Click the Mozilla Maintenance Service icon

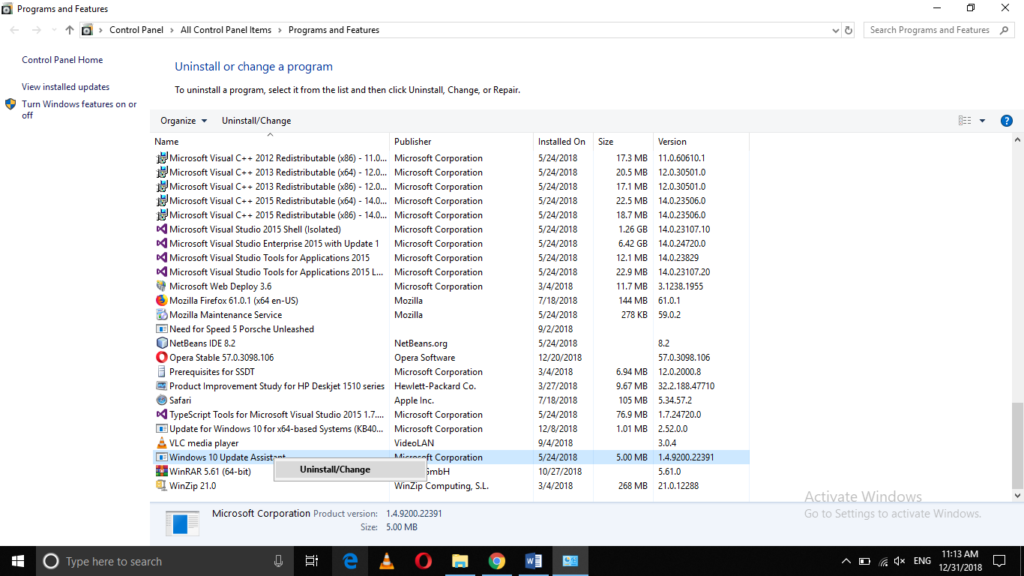[161, 315]
